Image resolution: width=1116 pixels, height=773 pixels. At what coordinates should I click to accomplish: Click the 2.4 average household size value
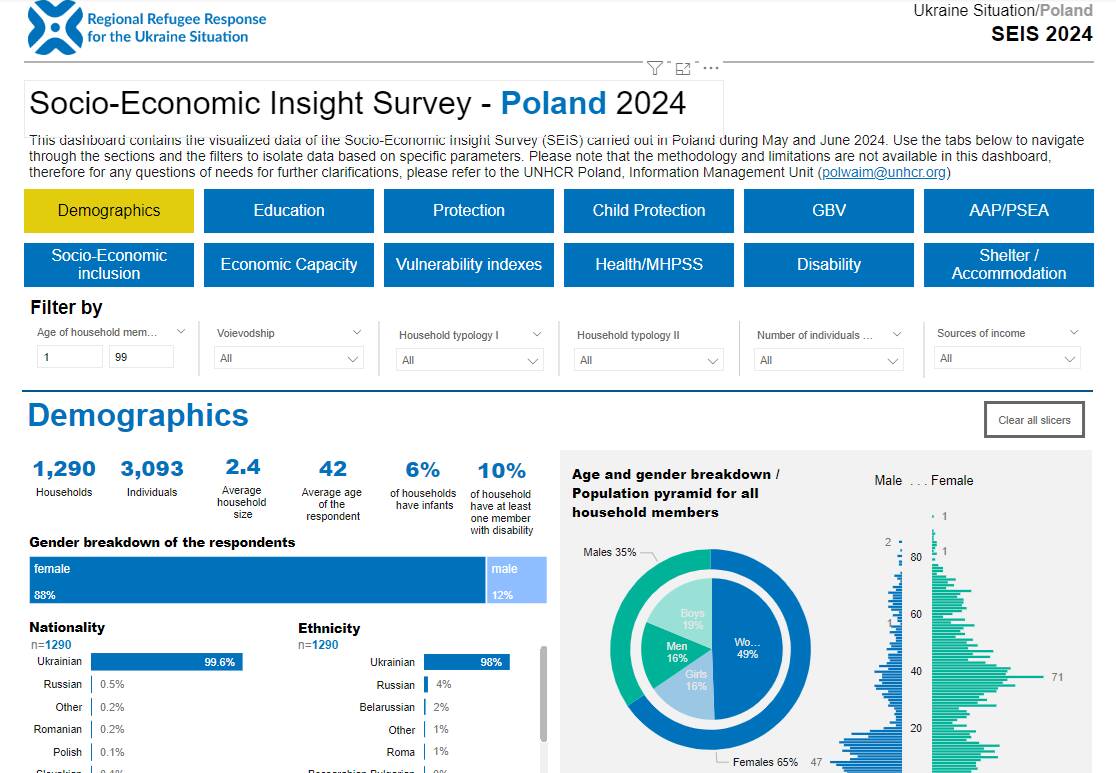click(243, 467)
